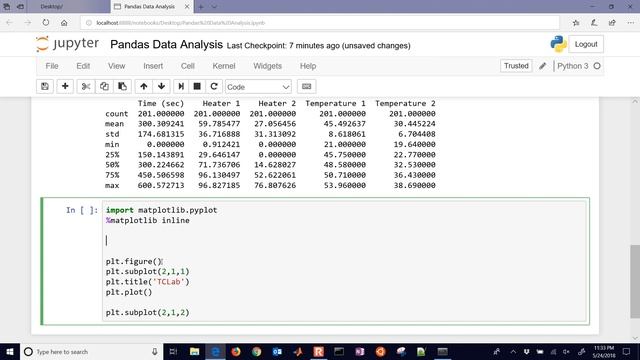Click the pencil edit mode indicator

pos(542,66)
